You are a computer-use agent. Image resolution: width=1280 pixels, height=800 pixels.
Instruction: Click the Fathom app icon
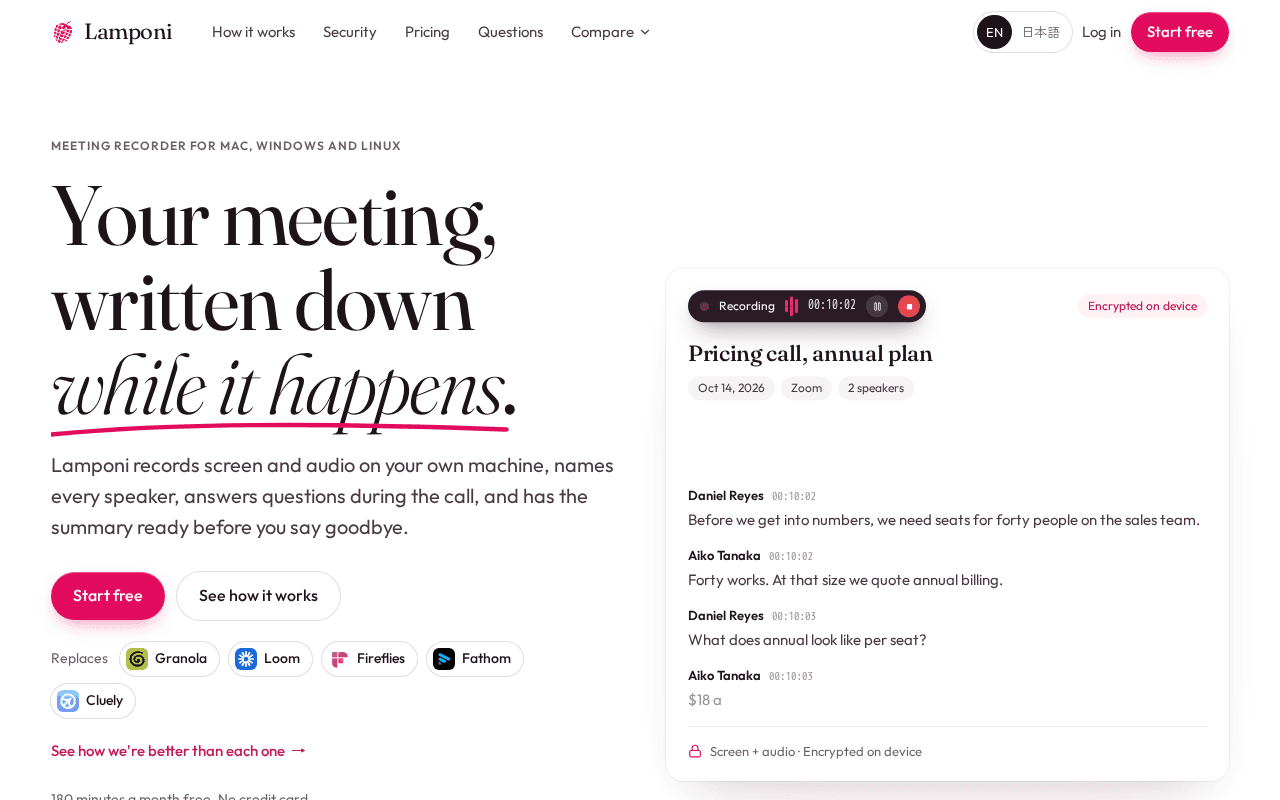(x=444, y=659)
